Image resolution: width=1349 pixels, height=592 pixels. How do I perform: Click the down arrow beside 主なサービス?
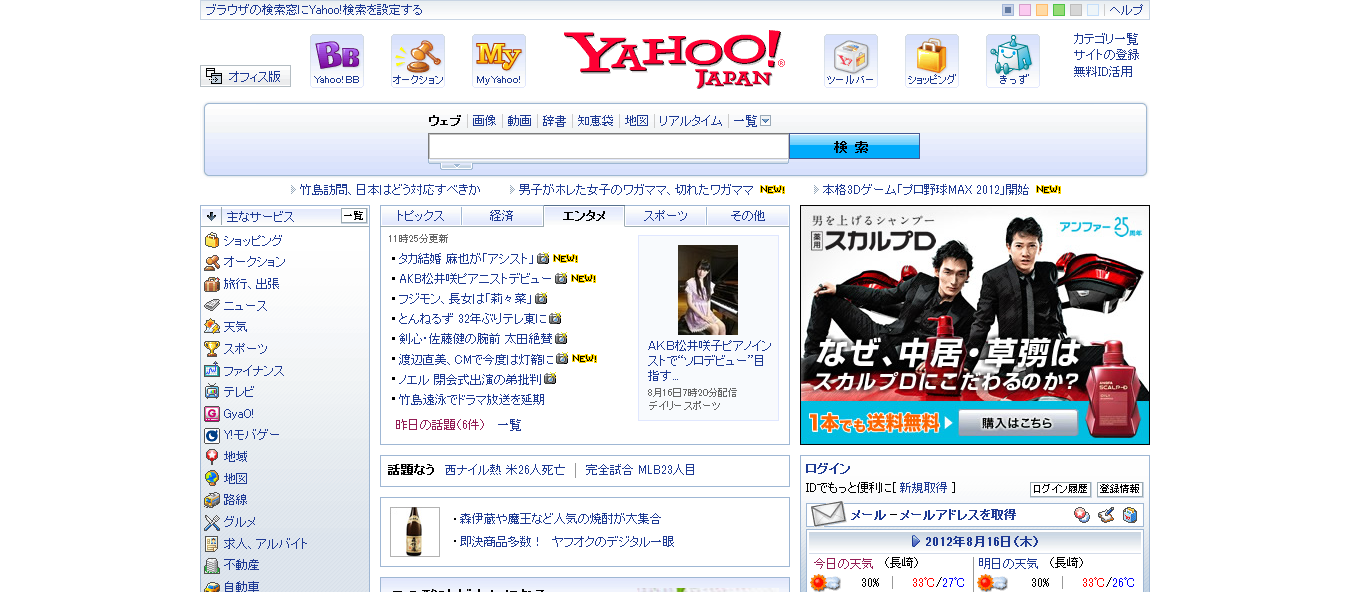tap(212, 216)
